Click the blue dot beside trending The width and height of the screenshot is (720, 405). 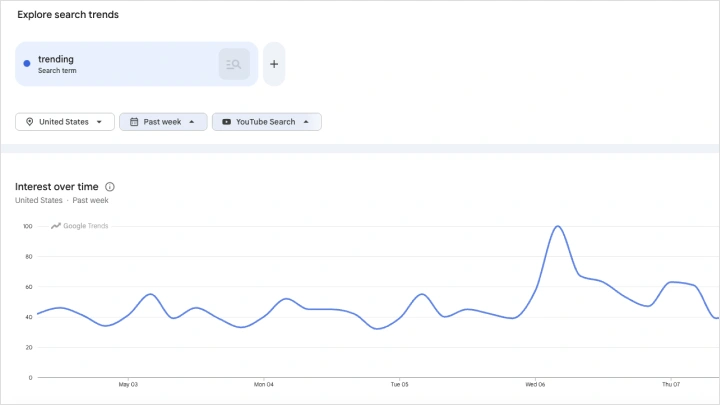tap(27, 63)
